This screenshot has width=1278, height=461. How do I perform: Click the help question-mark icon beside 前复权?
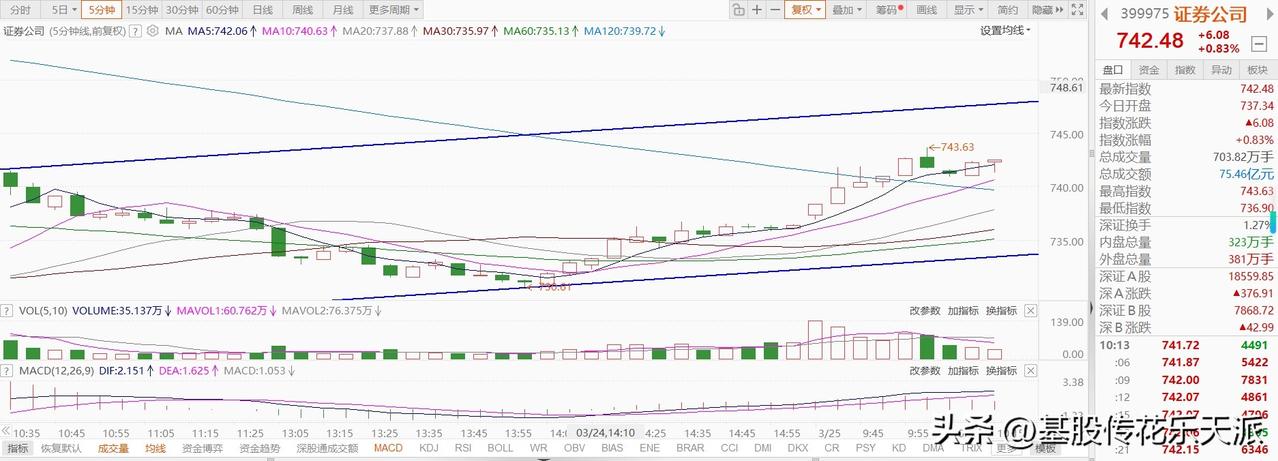(137, 31)
